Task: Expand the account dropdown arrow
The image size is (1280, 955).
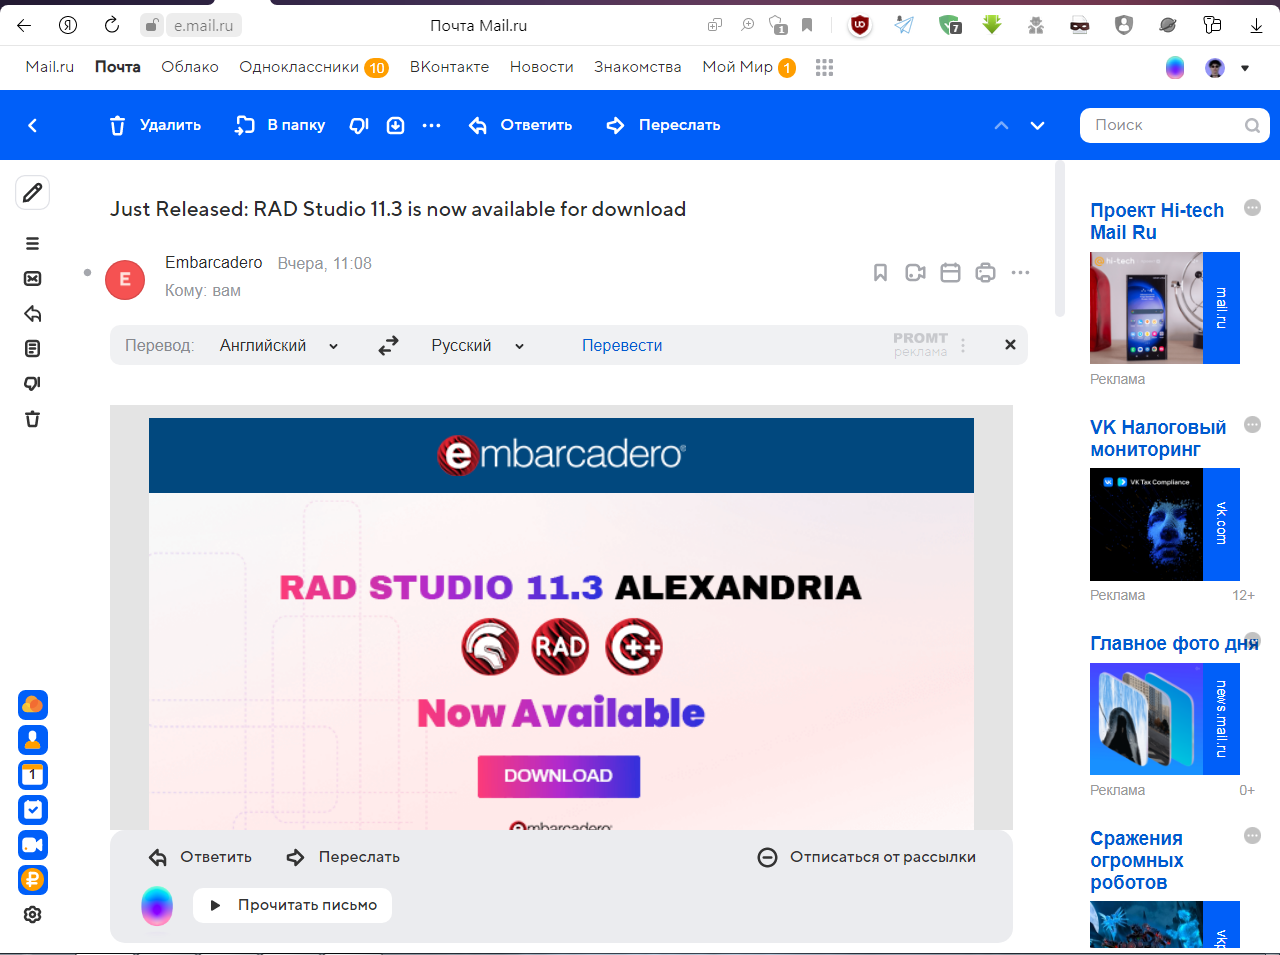Action: (1245, 68)
